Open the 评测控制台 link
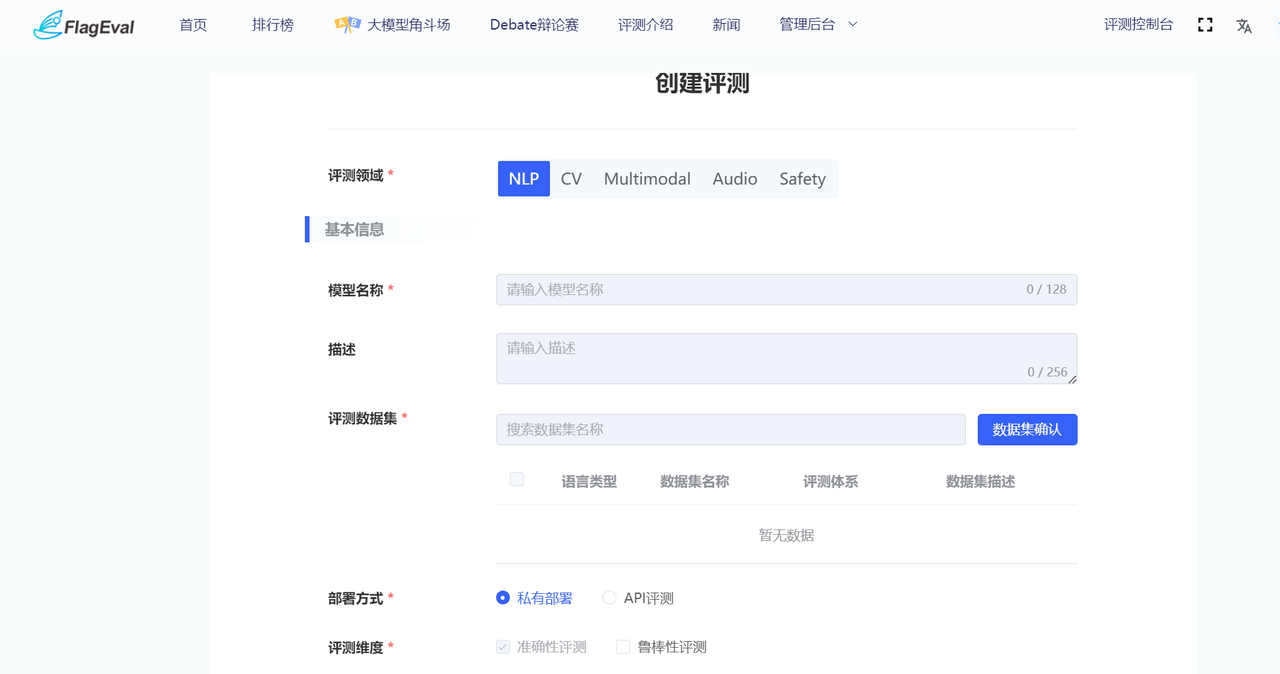 tap(1138, 25)
